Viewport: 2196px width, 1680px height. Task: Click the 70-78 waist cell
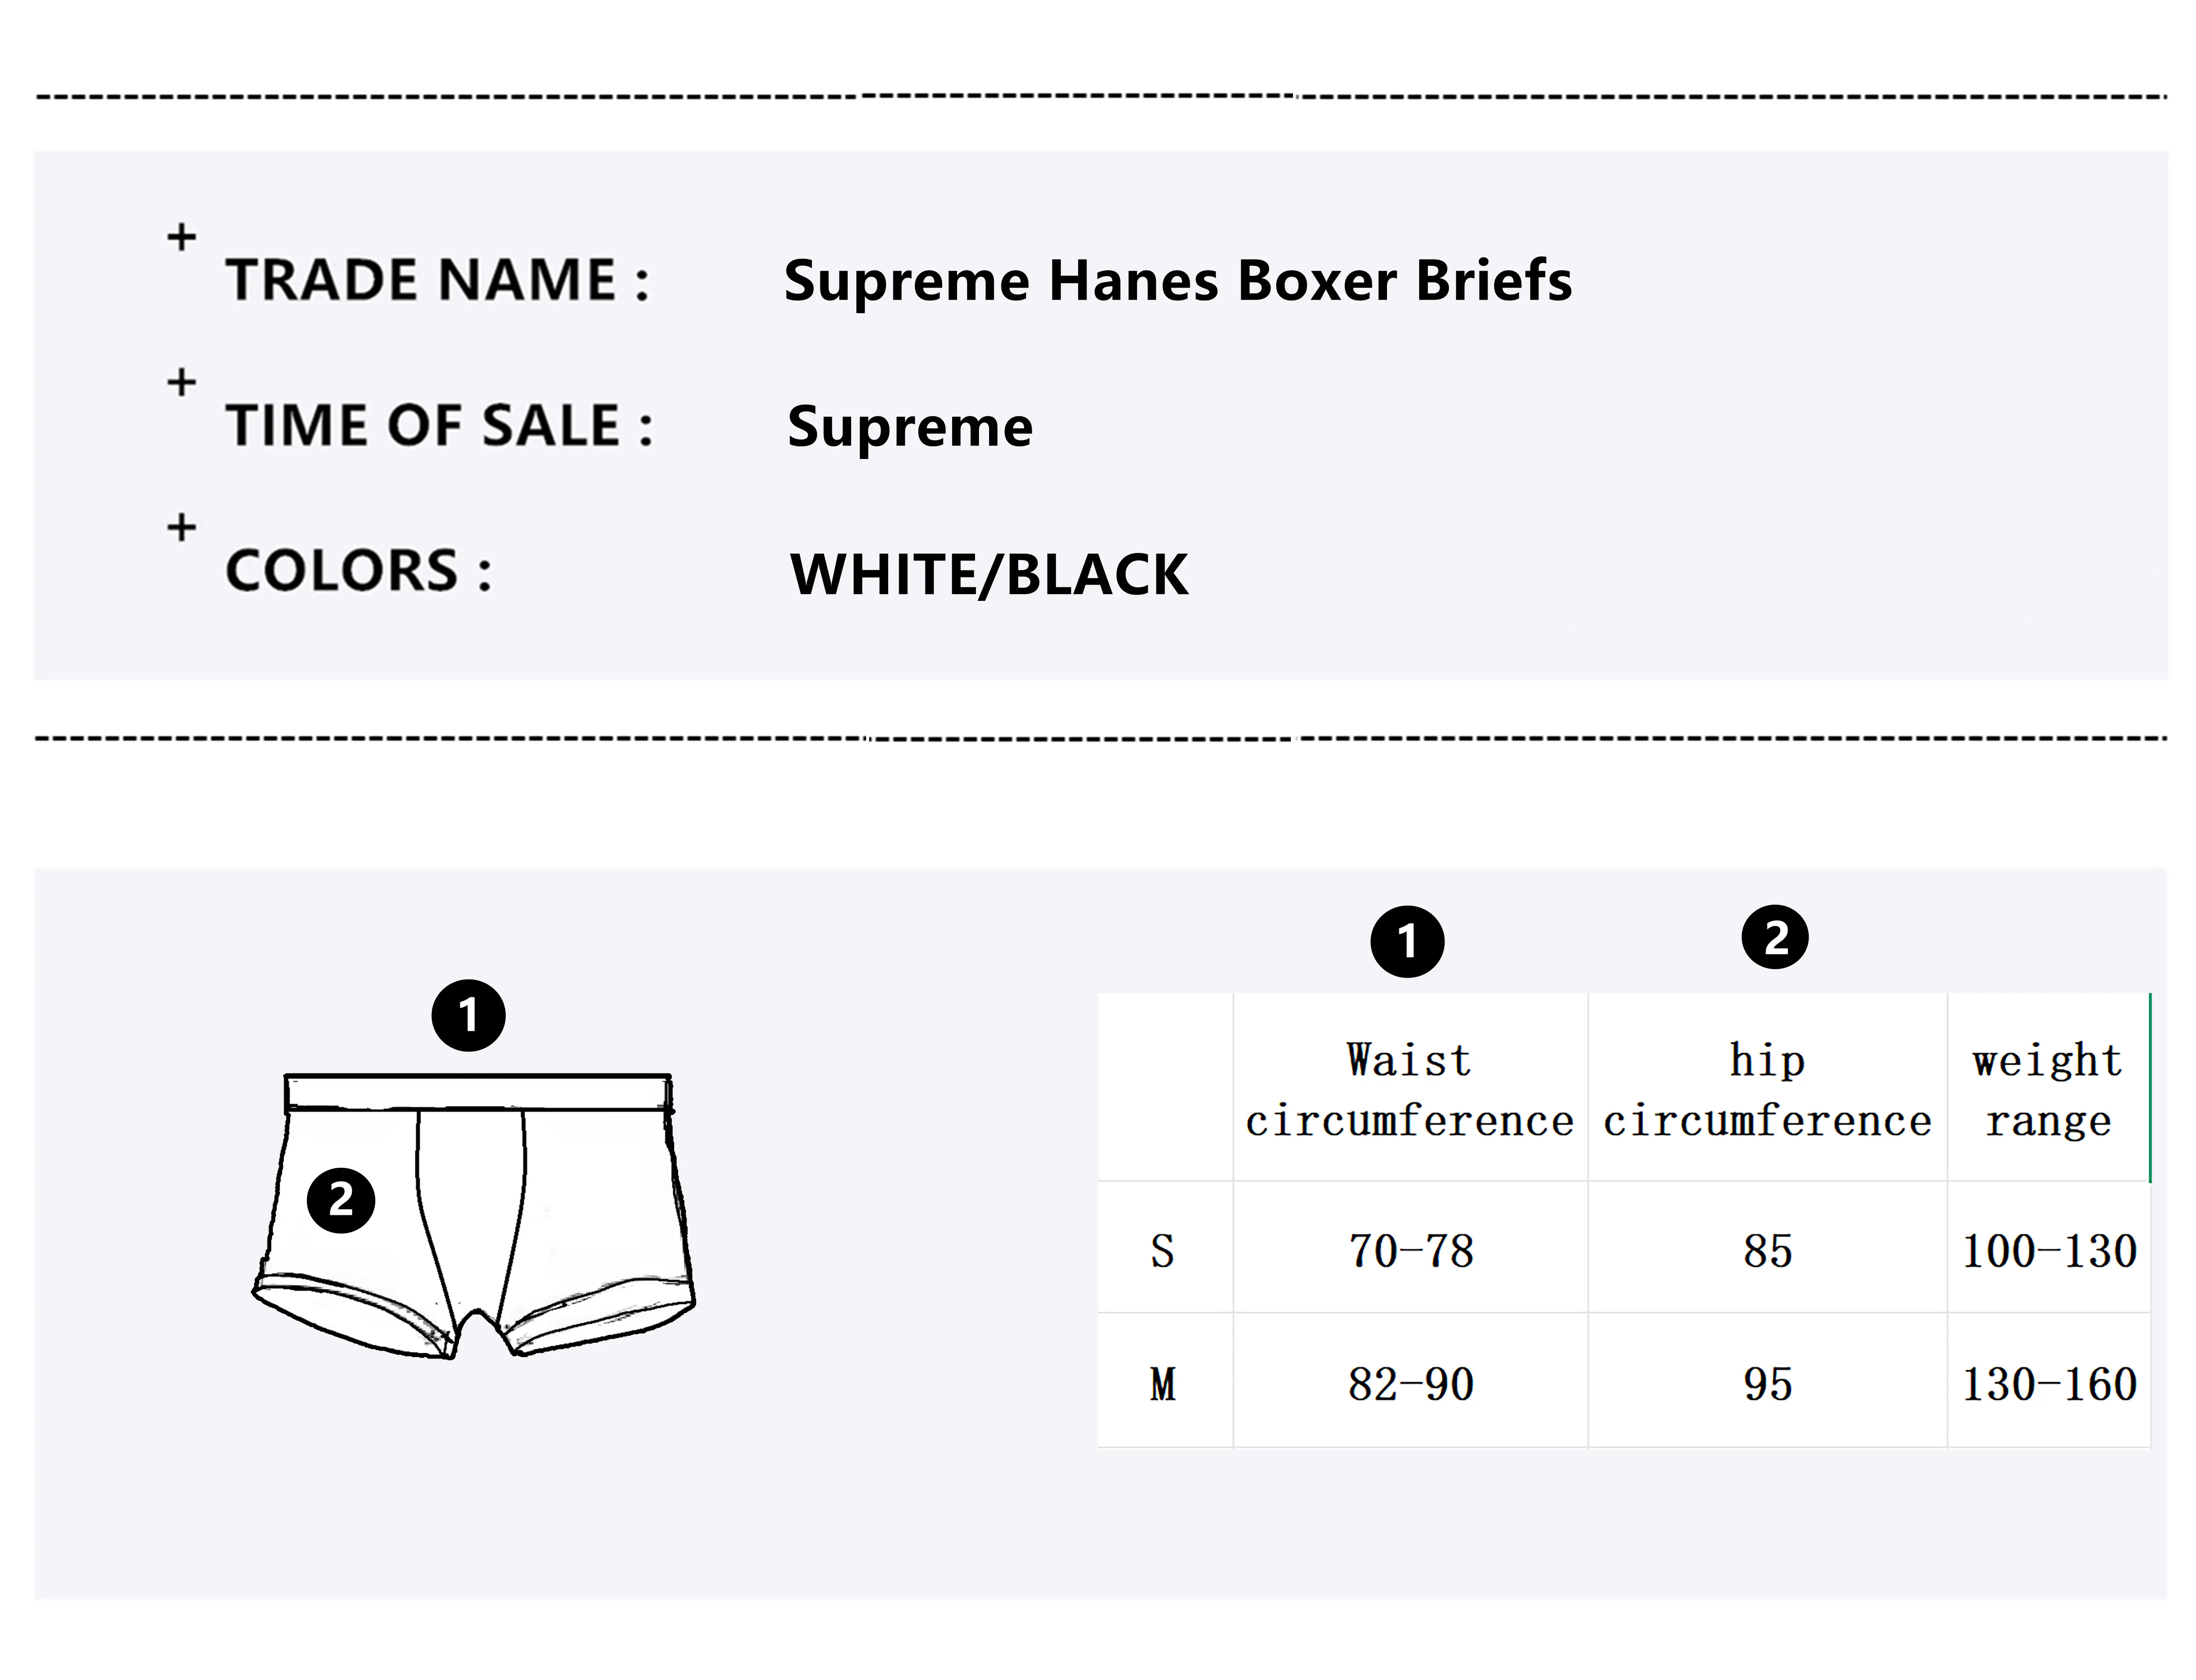pyautogui.click(x=1410, y=1251)
